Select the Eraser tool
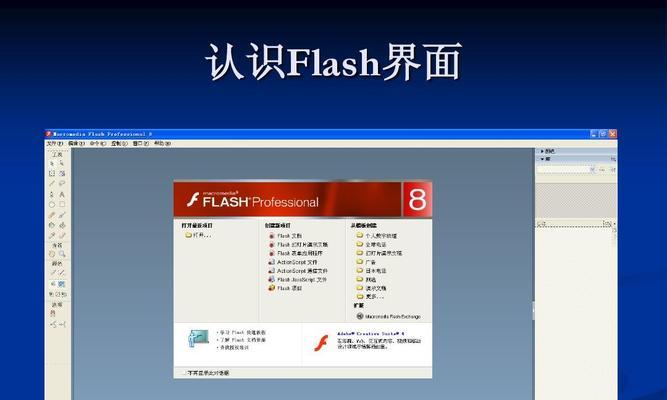 click(62, 235)
